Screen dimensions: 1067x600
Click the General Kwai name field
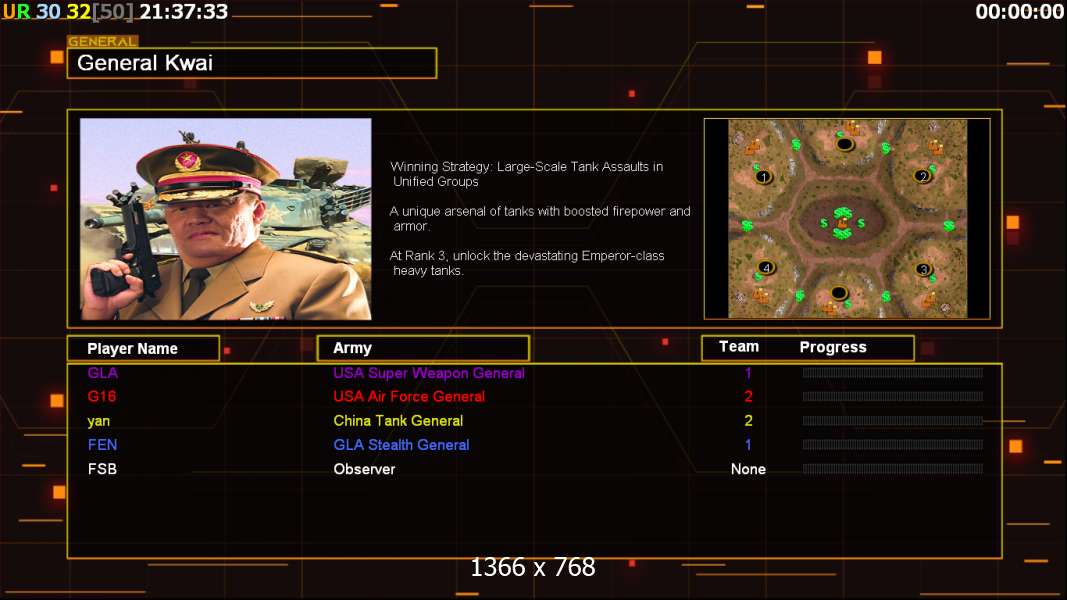[x=252, y=63]
